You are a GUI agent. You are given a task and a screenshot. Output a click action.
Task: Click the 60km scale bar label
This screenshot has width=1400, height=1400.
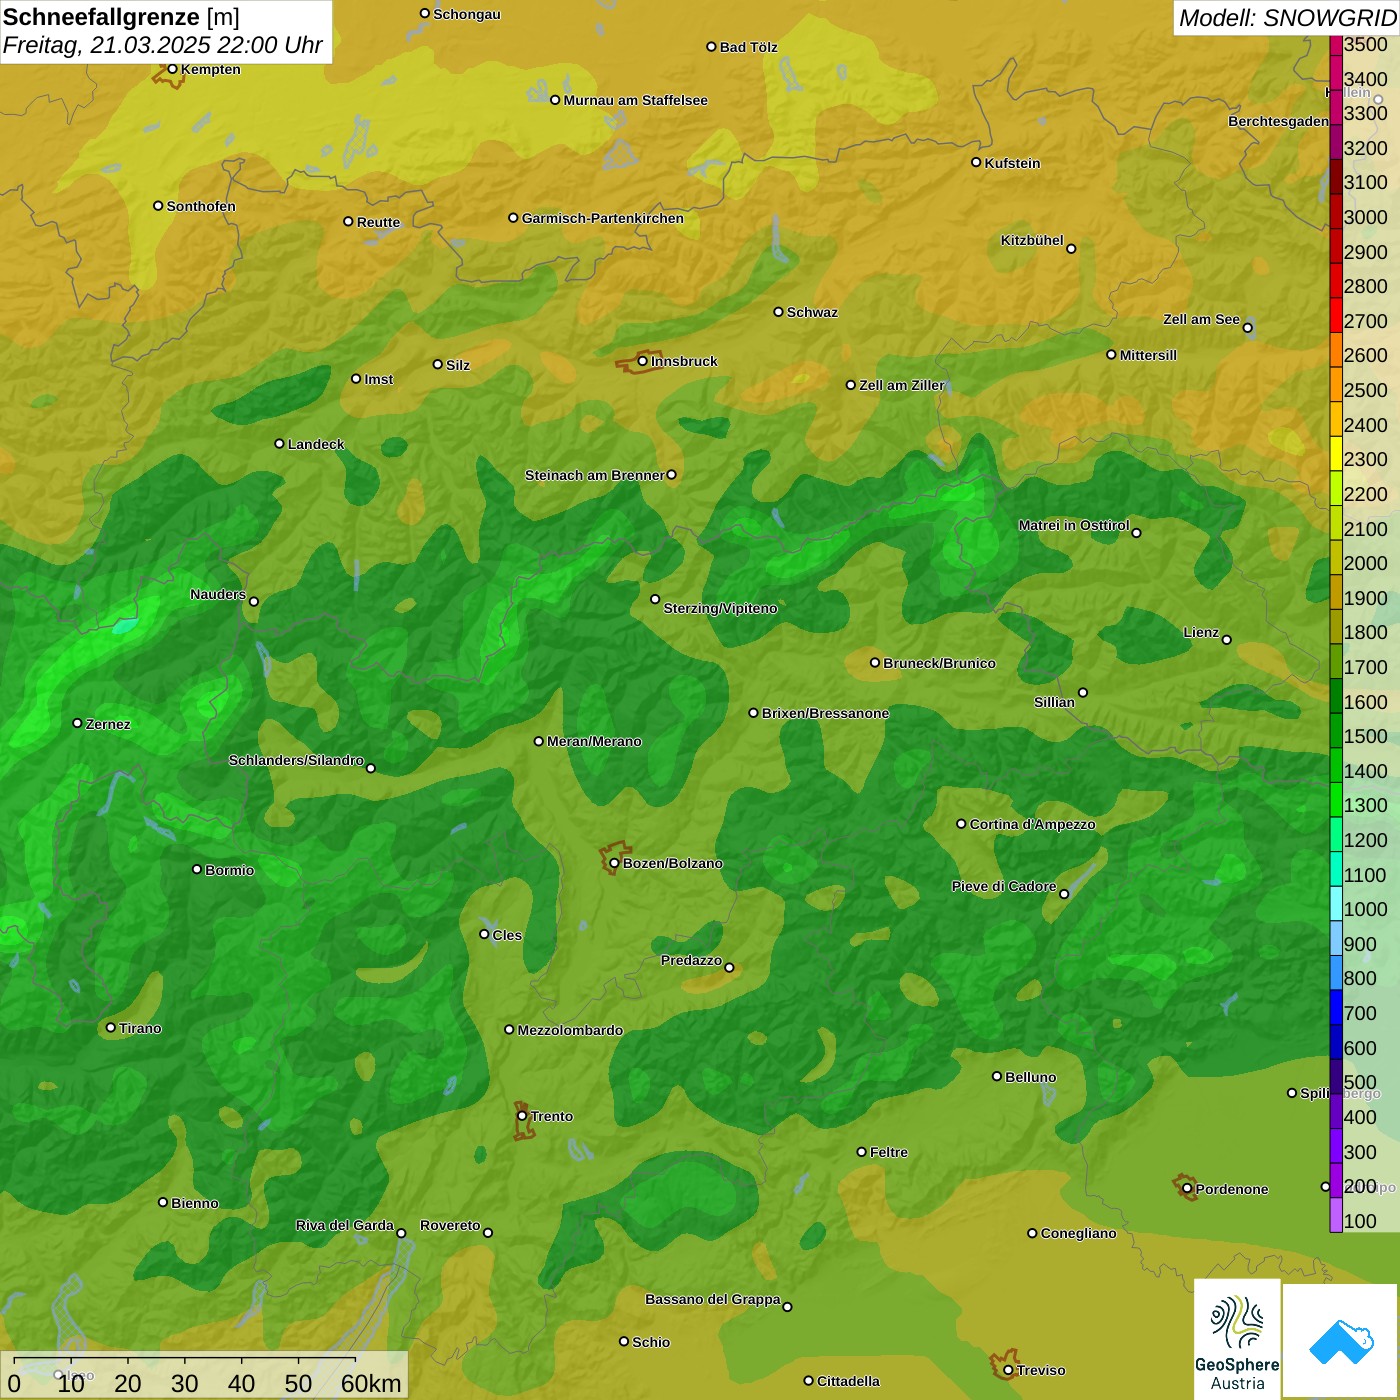(371, 1383)
